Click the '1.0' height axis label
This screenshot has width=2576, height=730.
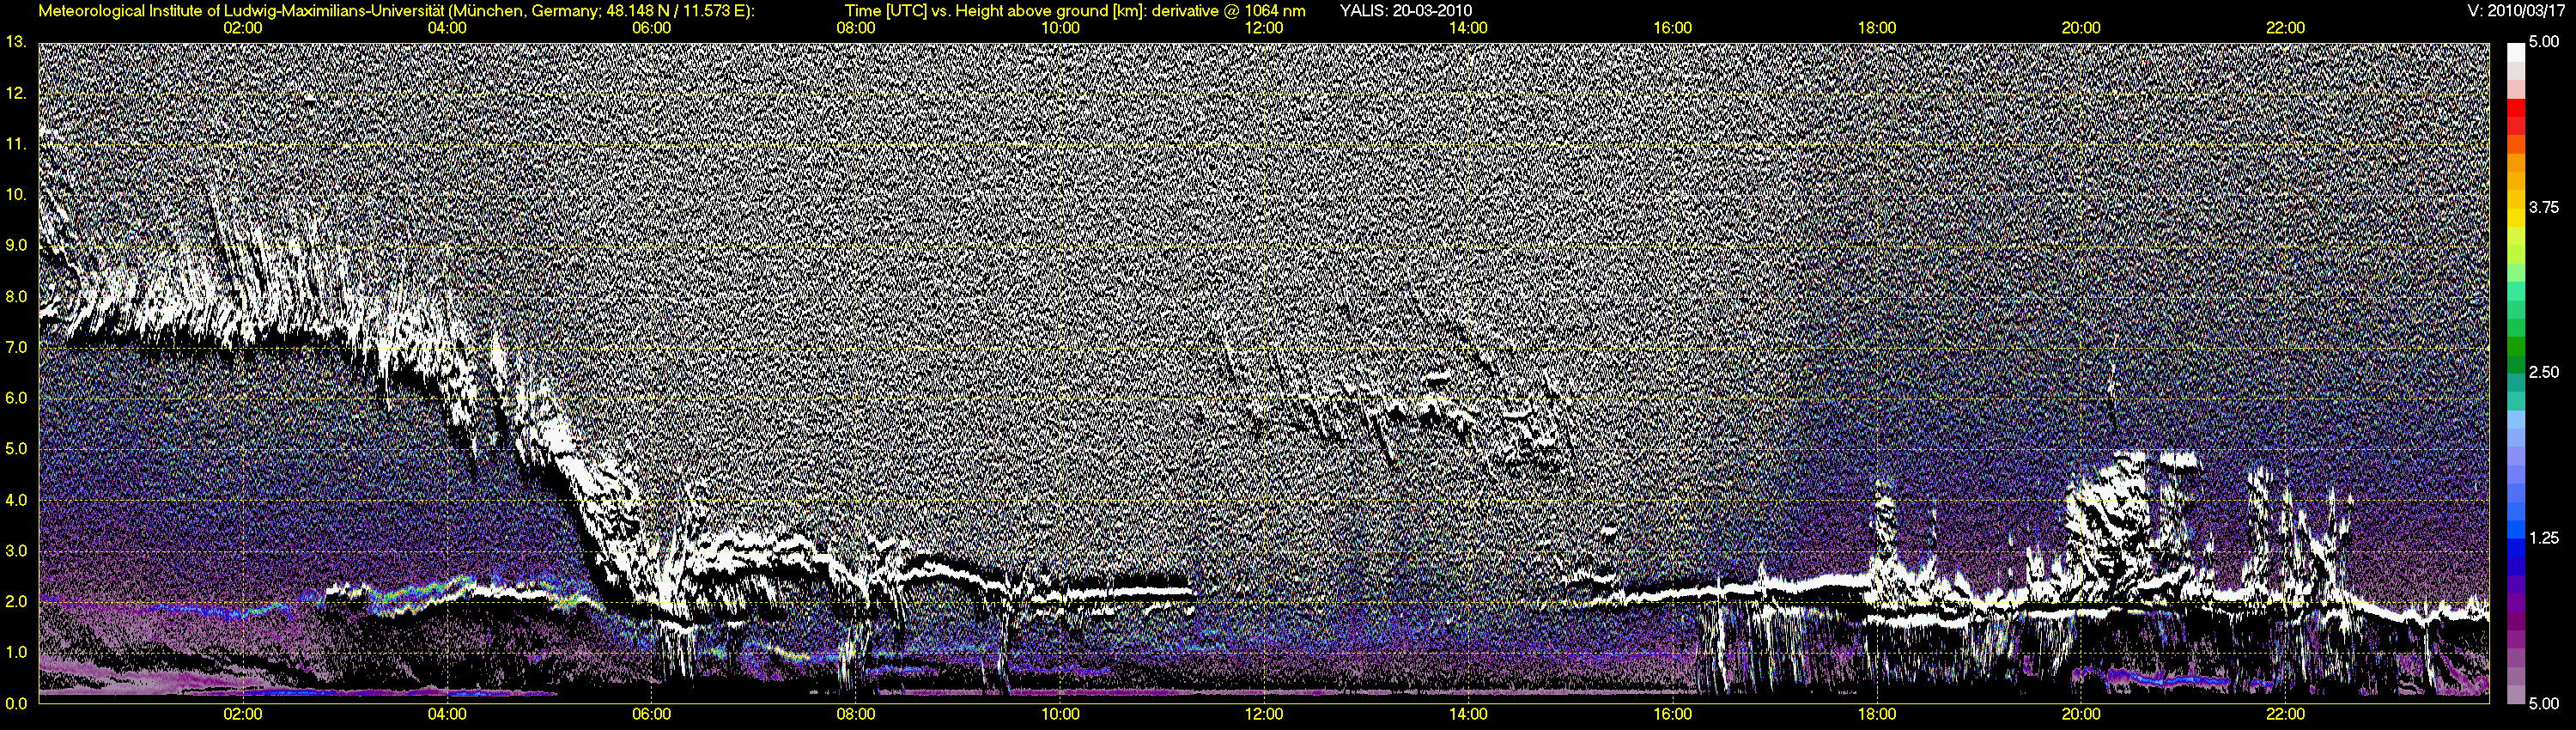point(16,652)
